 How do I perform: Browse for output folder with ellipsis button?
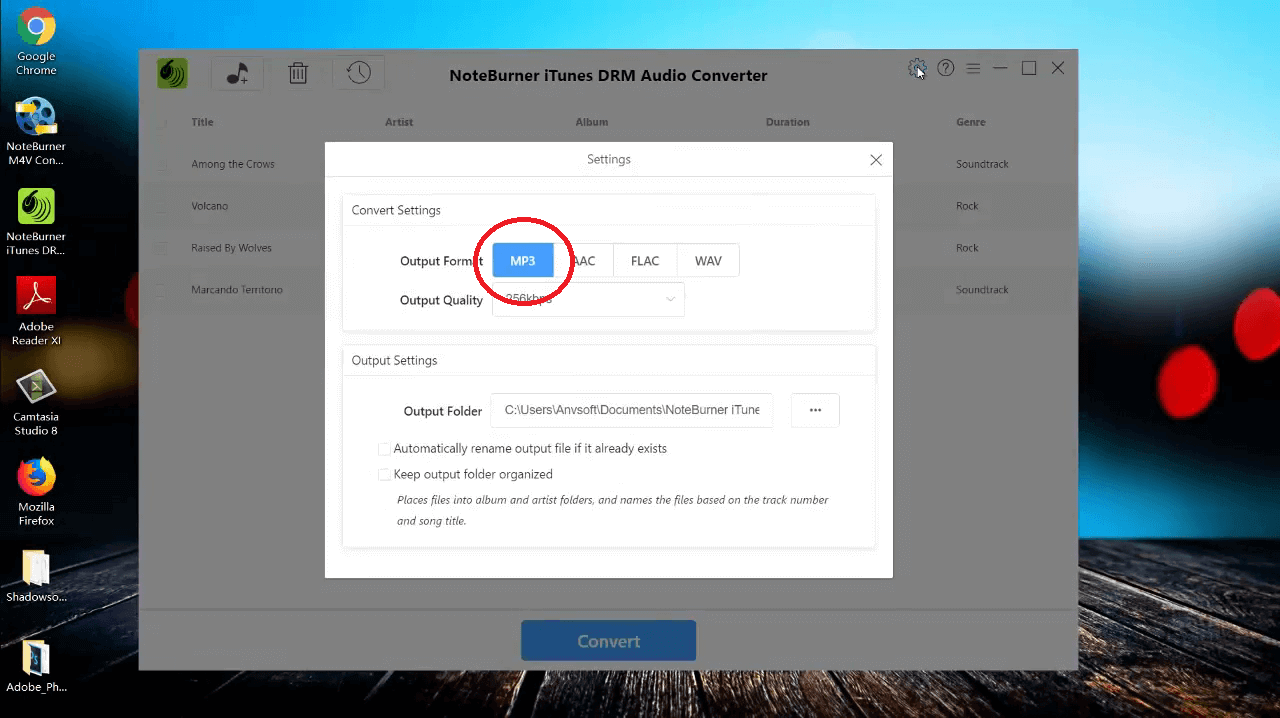(815, 410)
